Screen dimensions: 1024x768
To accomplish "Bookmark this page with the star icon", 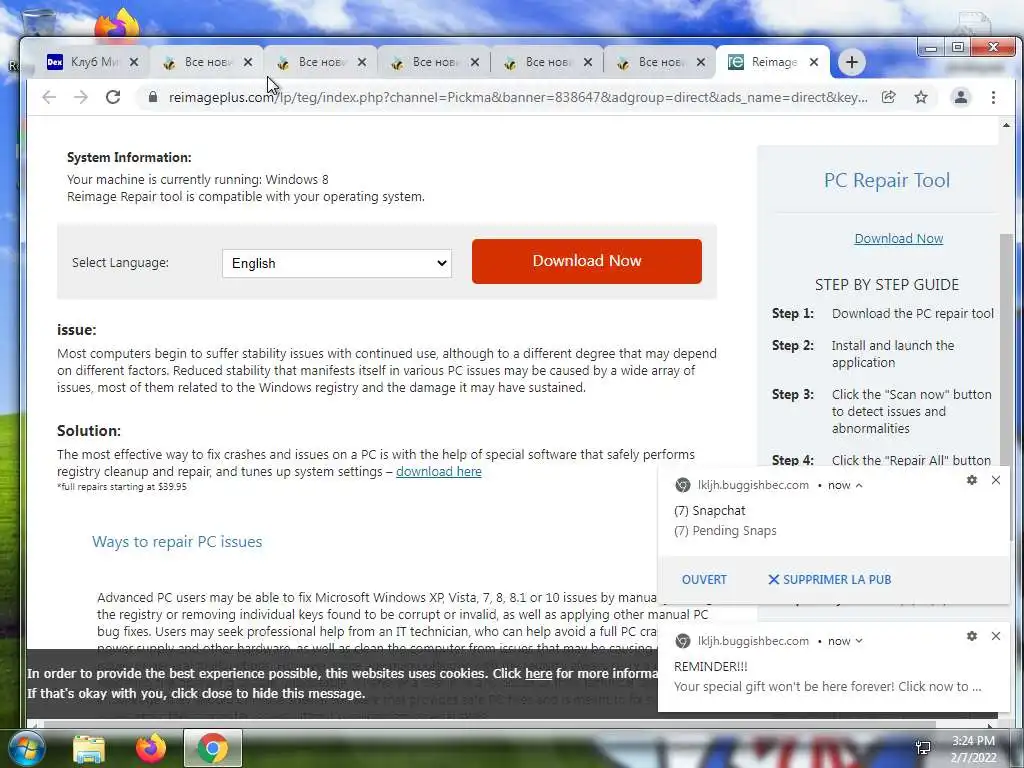I will coord(921,97).
